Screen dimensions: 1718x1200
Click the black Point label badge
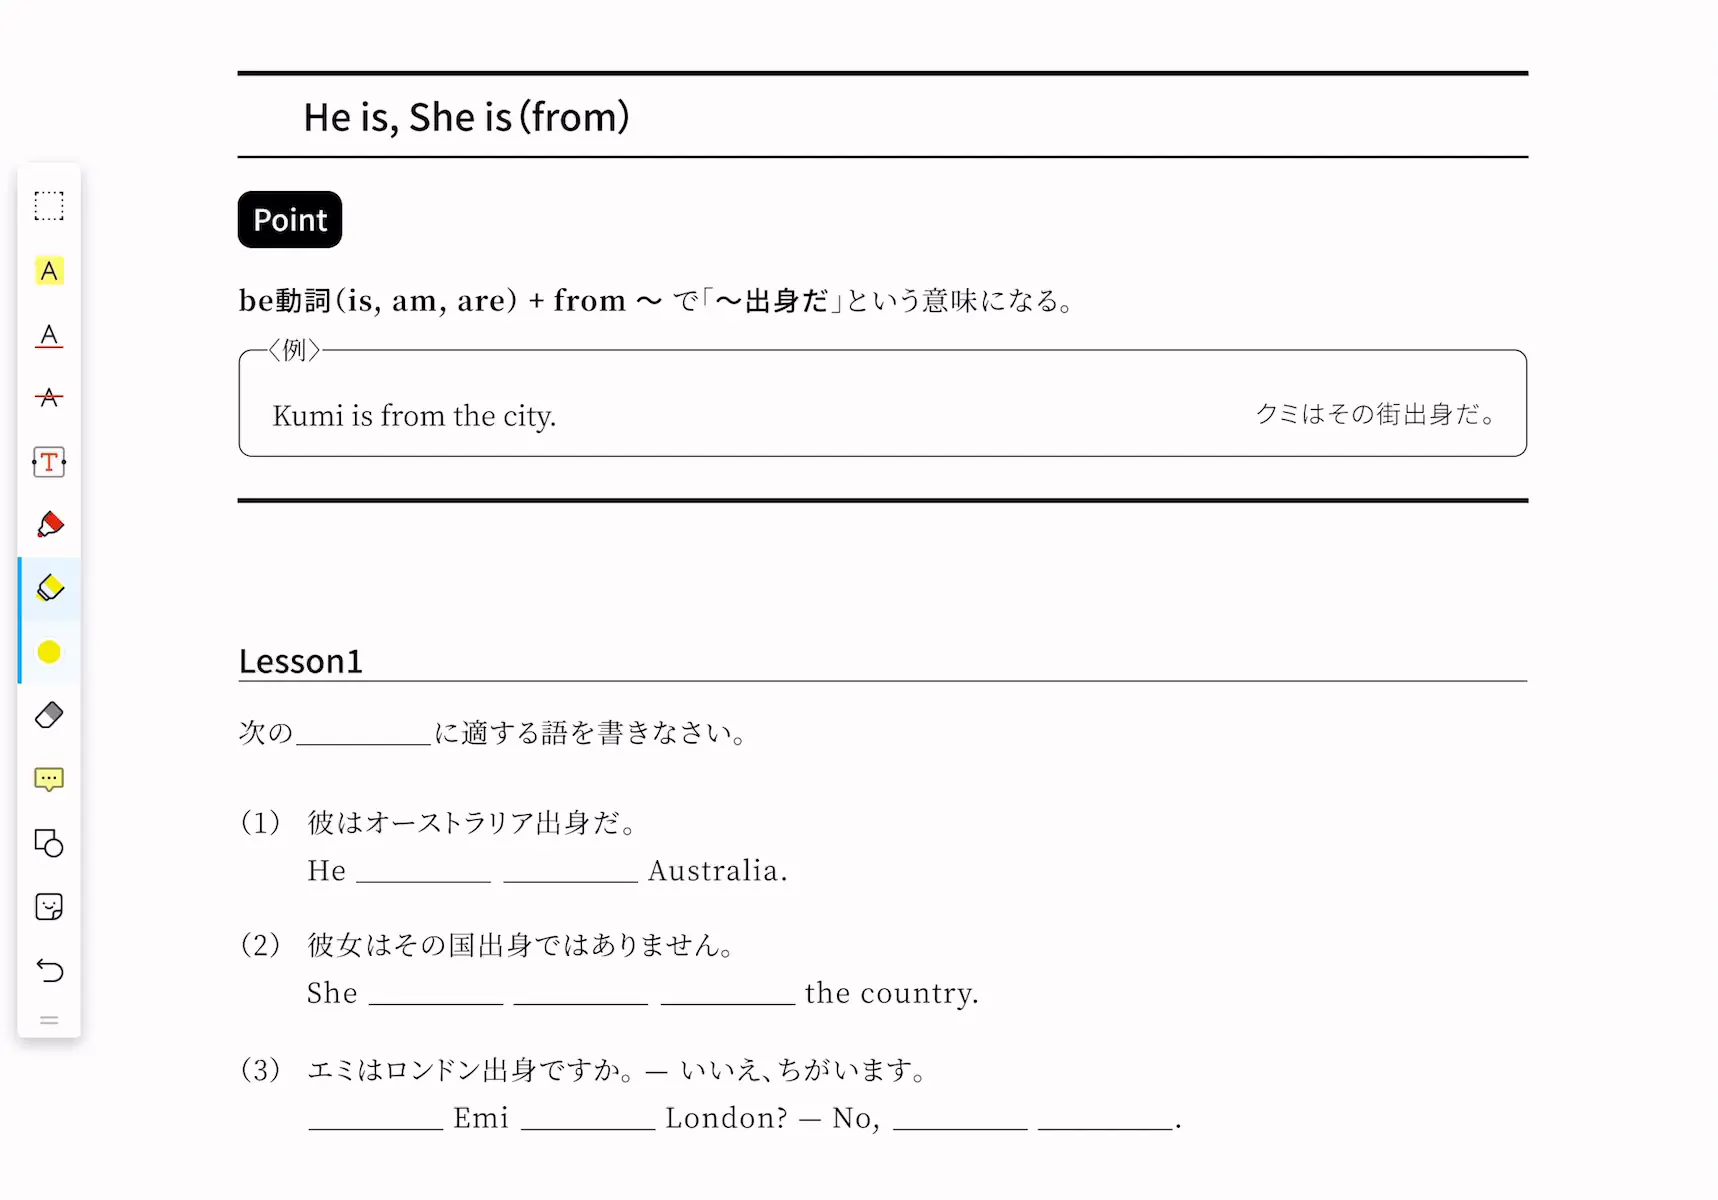290,219
